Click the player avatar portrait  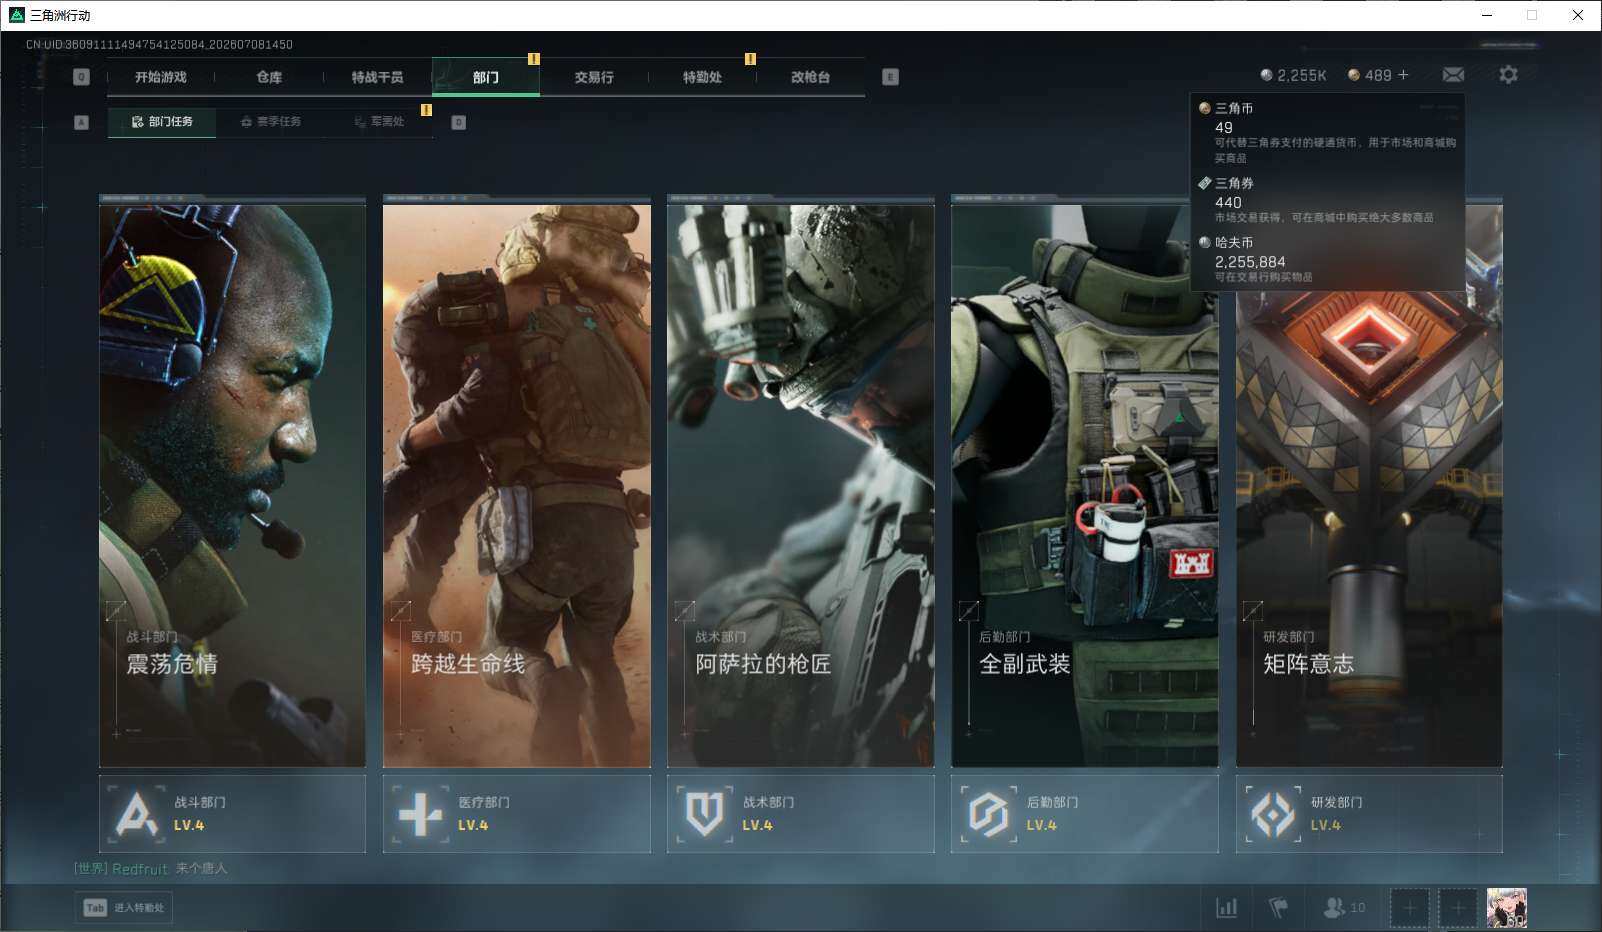click(1506, 908)
